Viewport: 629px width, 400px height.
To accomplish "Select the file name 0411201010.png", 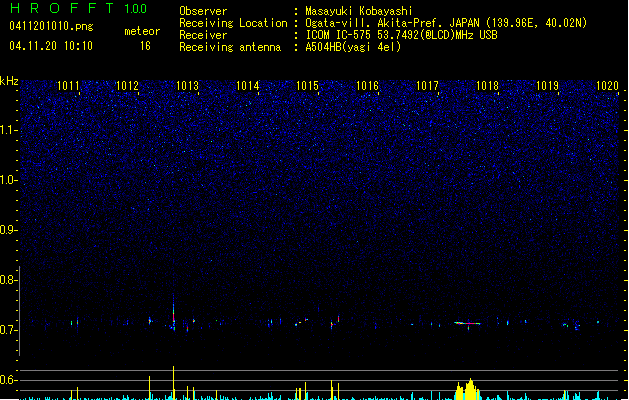I will tap(51, 26).
